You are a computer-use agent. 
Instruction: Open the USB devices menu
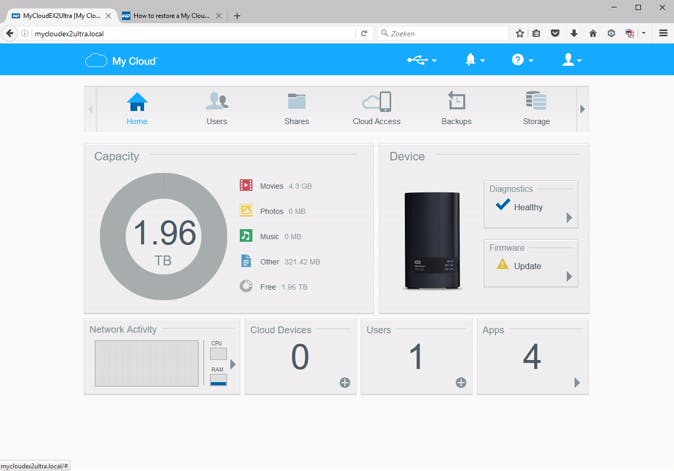click(422, 60)
